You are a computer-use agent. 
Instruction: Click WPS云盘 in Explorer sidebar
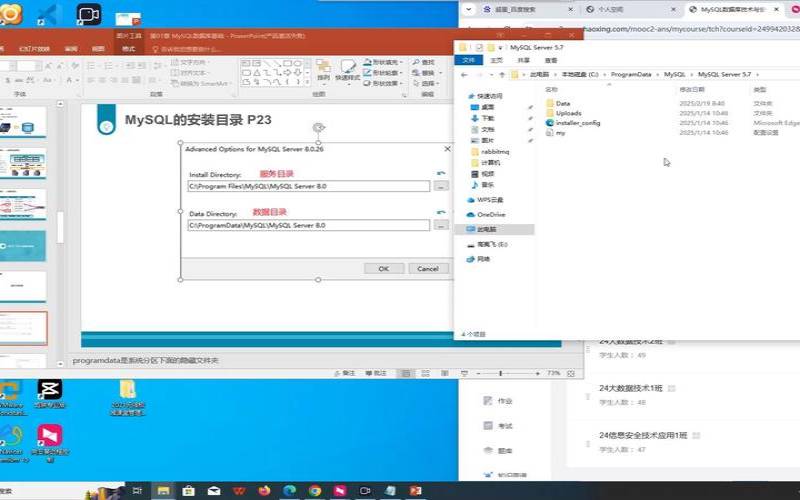coord(490,200)
